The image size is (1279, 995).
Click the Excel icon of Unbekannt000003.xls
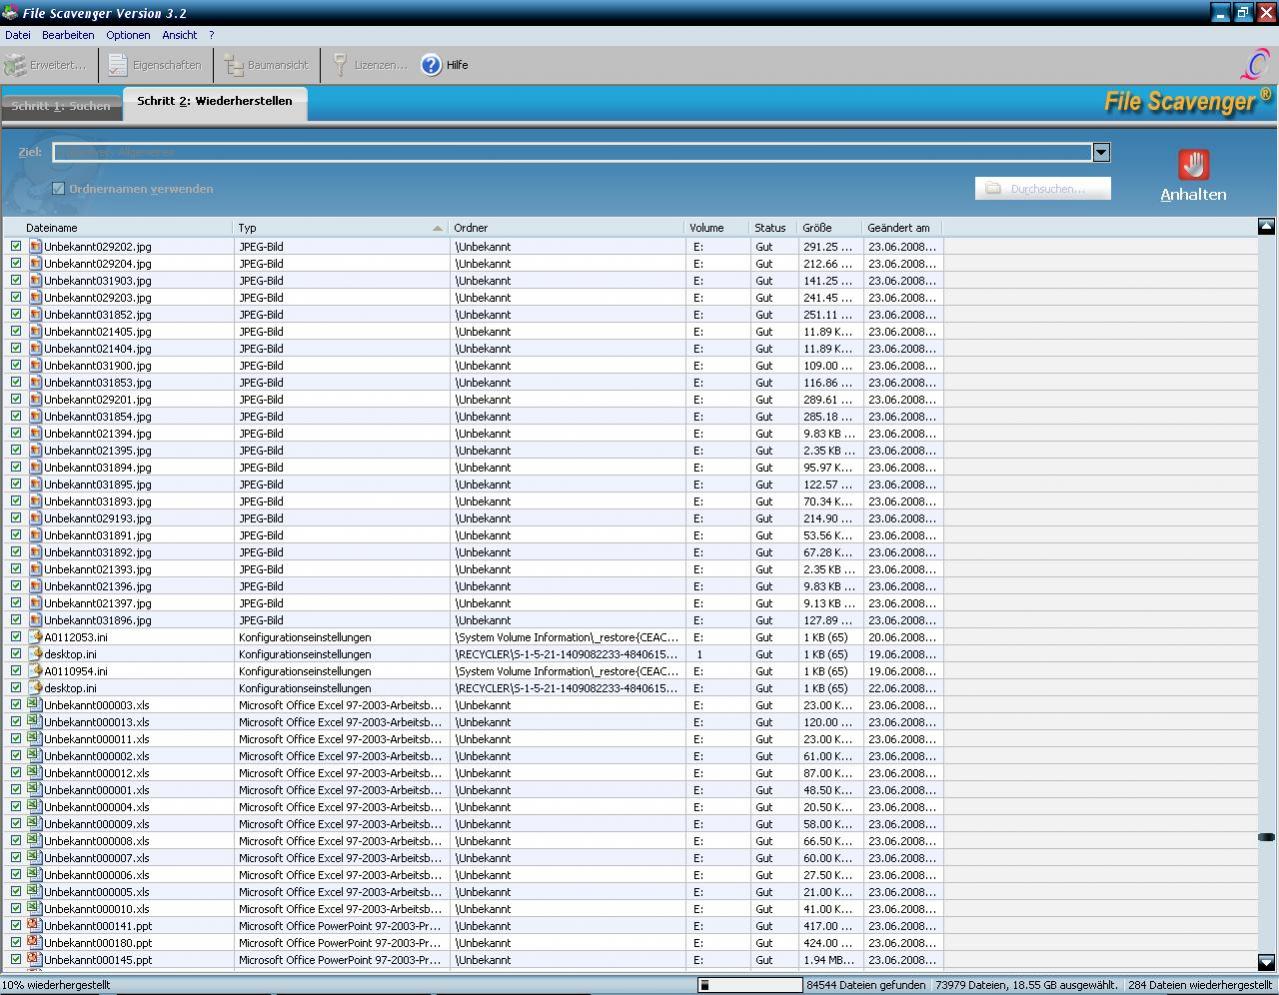click(35, 705)
